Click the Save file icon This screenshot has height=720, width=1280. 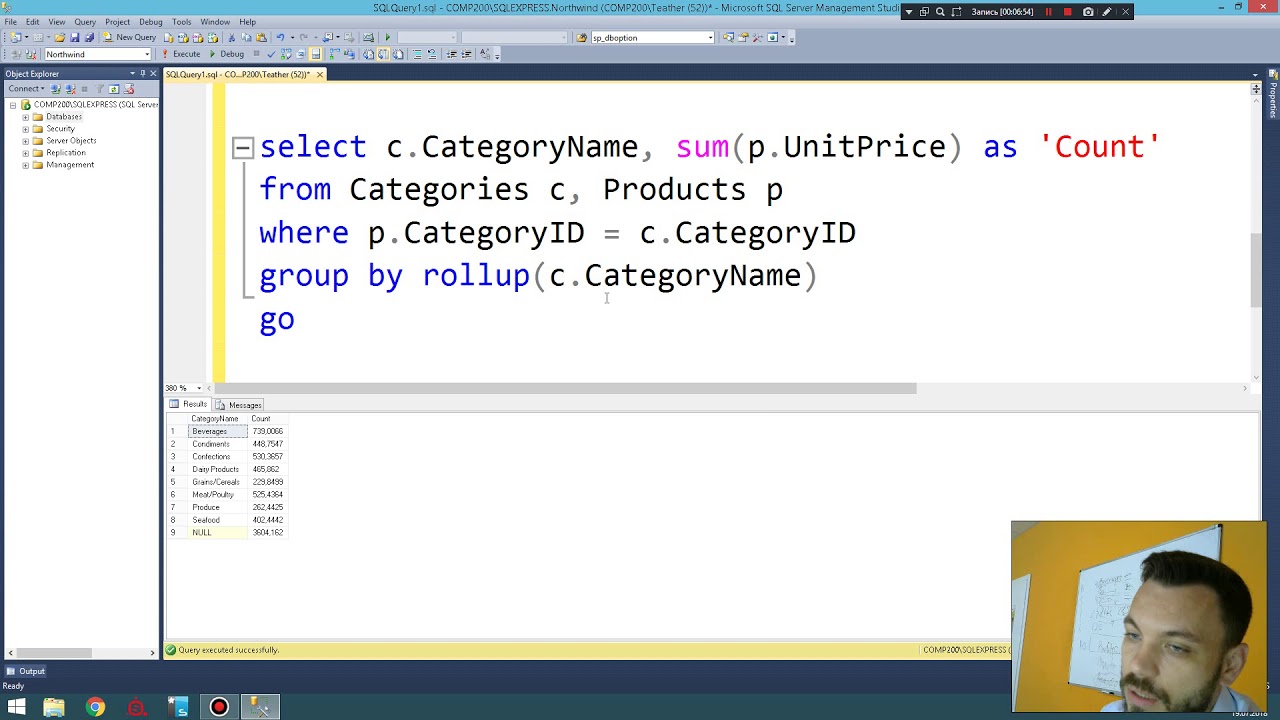(74, 37)
